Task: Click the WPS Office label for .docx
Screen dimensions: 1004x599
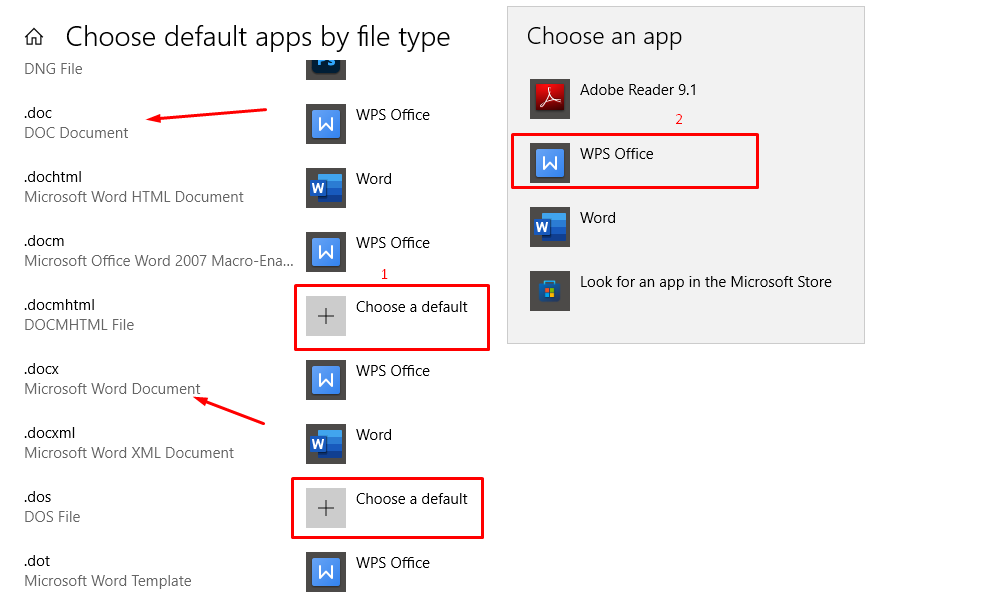Action: point(393,371)
